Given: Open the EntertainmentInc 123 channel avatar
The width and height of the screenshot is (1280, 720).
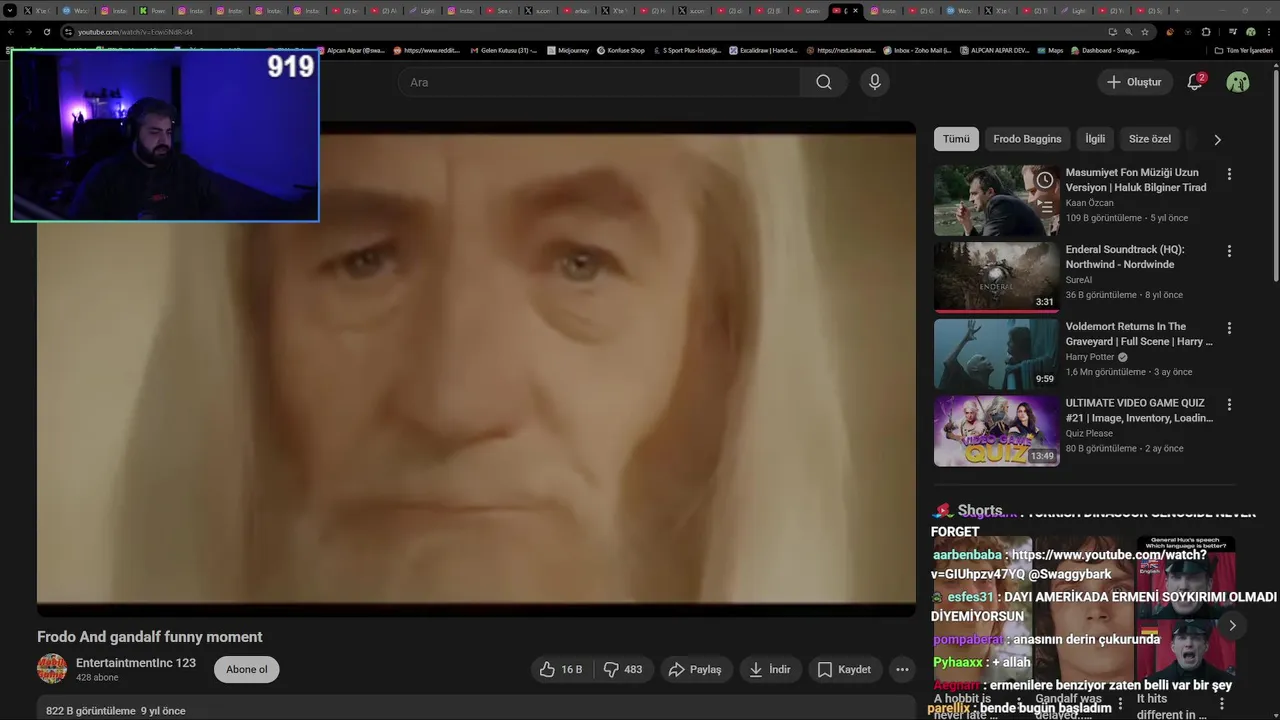Looking at the screenshot, I should click(x=52, y=669).
